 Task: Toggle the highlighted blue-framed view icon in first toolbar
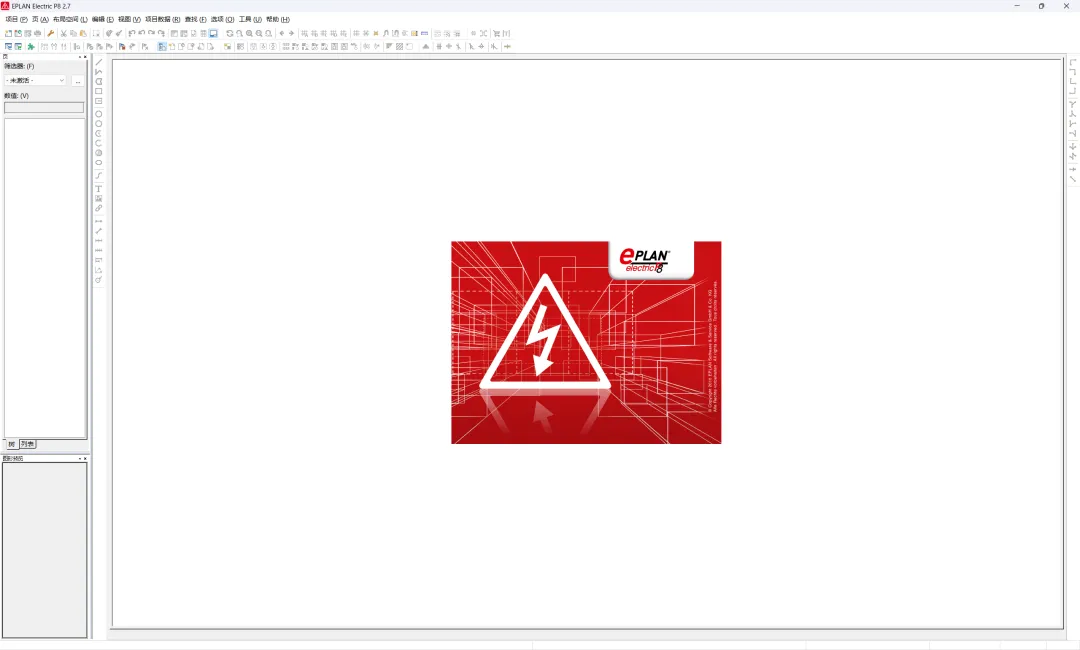214,33
